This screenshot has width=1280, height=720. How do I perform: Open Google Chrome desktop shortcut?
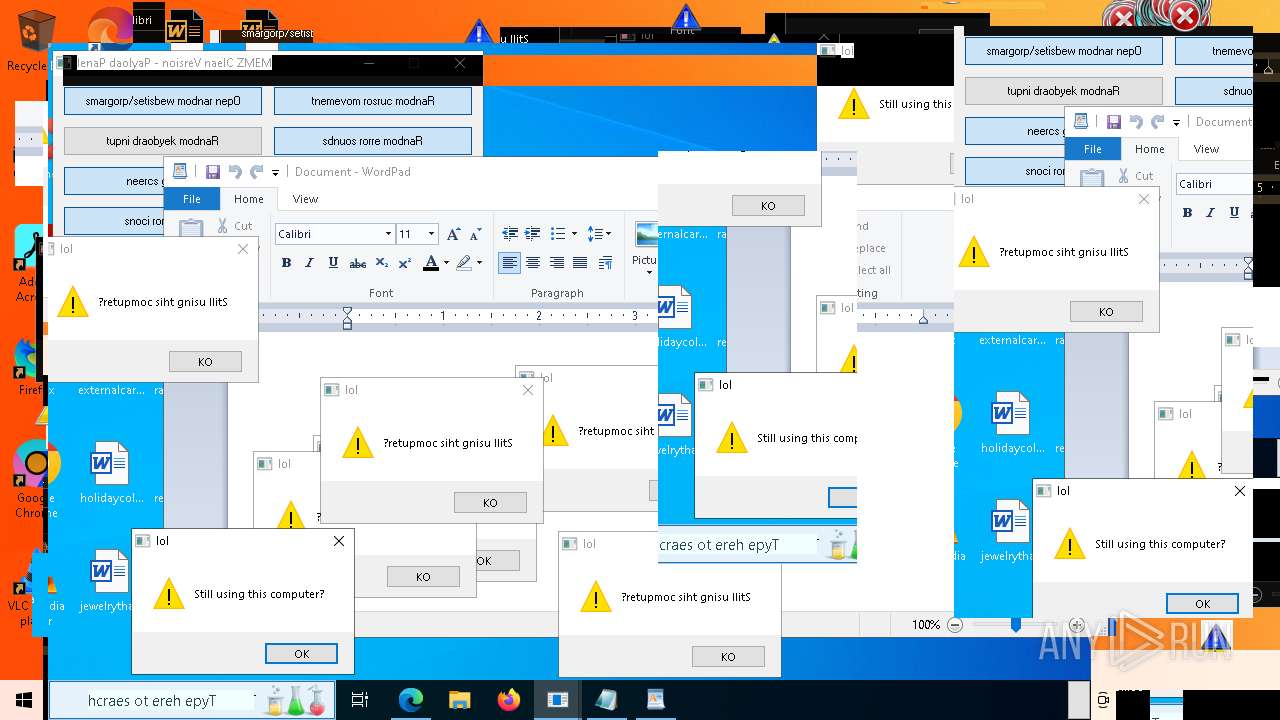[36, 480]
